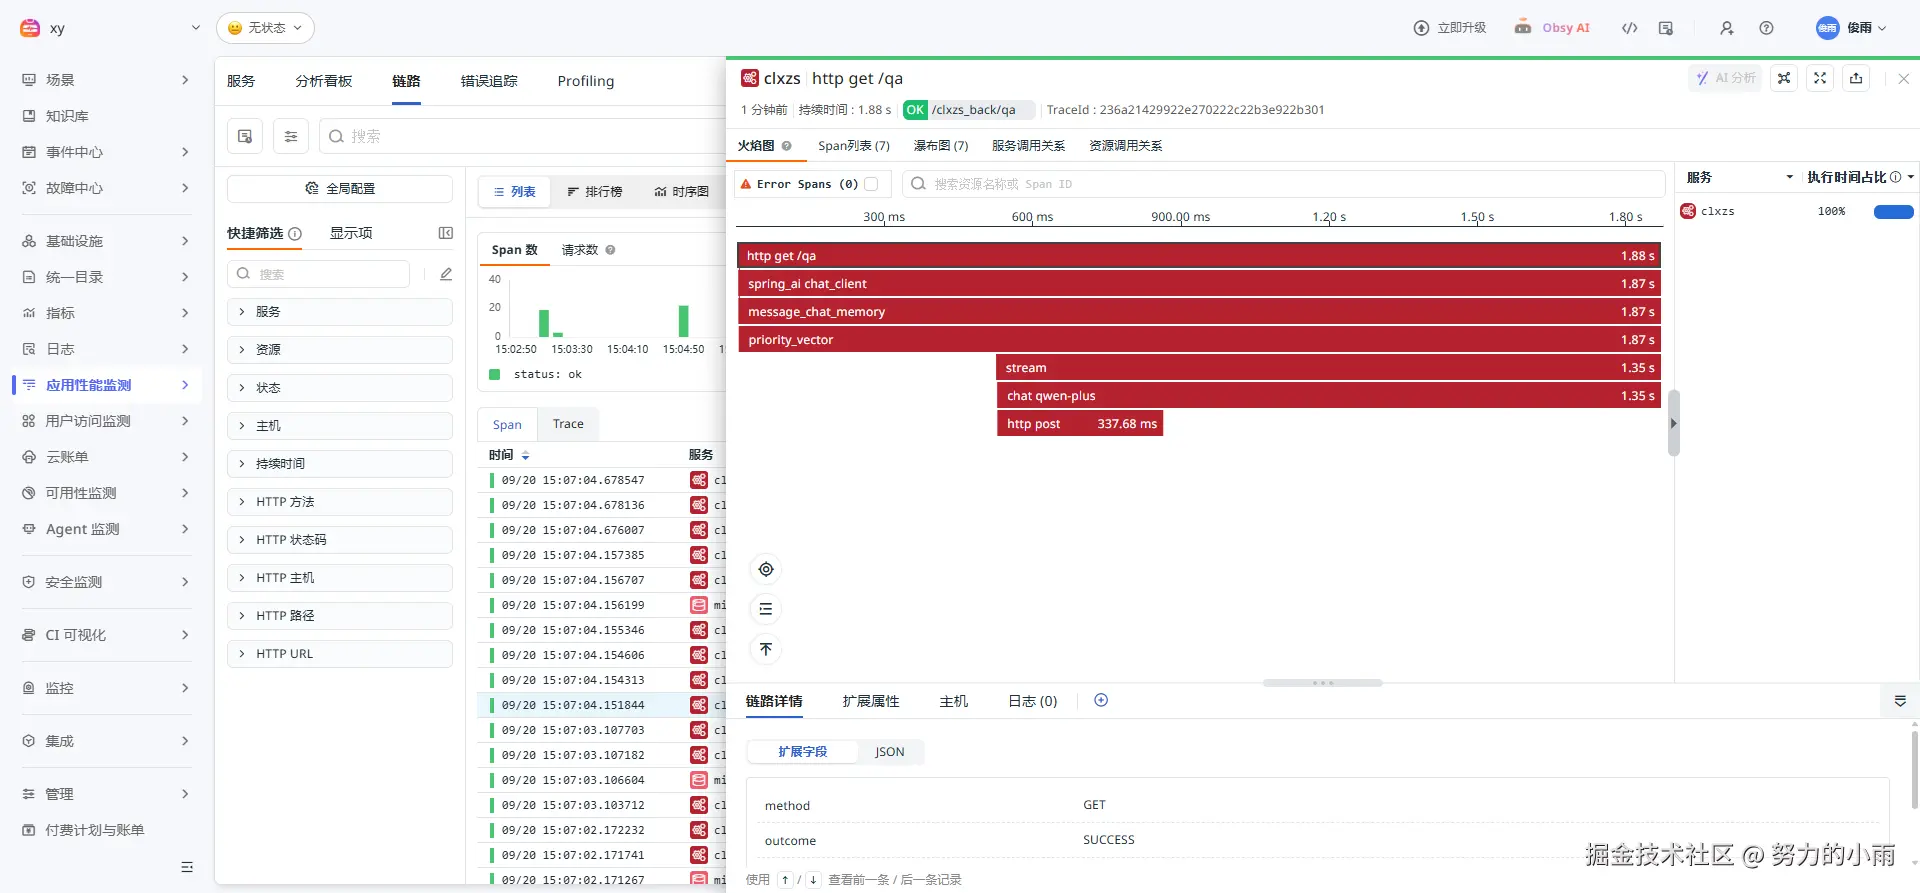
Task: Toggle the status ok legend item
Action: [535, 374]
